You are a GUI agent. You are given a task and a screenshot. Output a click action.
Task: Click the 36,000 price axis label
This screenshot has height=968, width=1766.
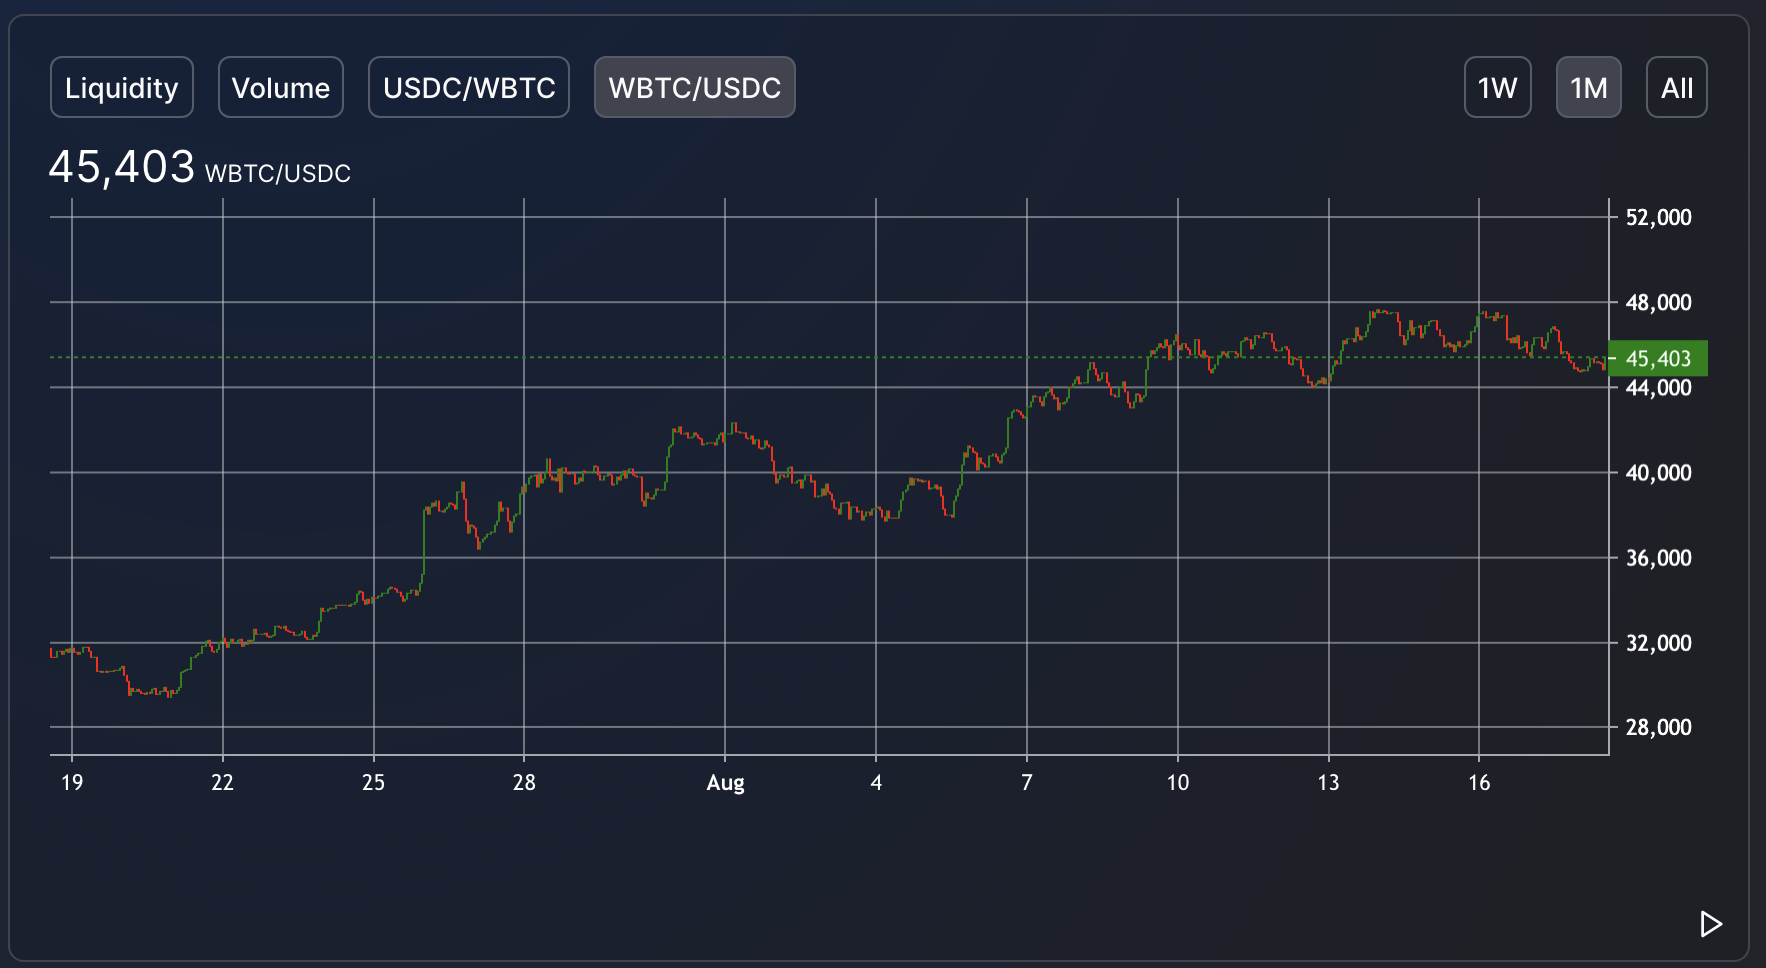coord(1658,558)
